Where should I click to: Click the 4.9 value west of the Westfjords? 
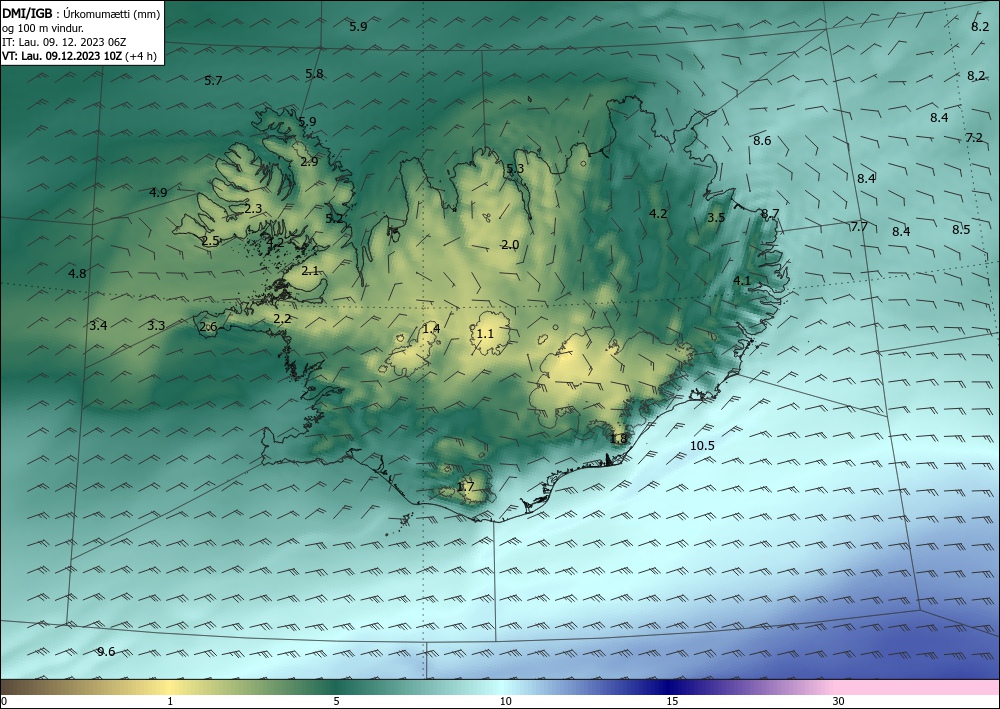click(x=158, y=192)
